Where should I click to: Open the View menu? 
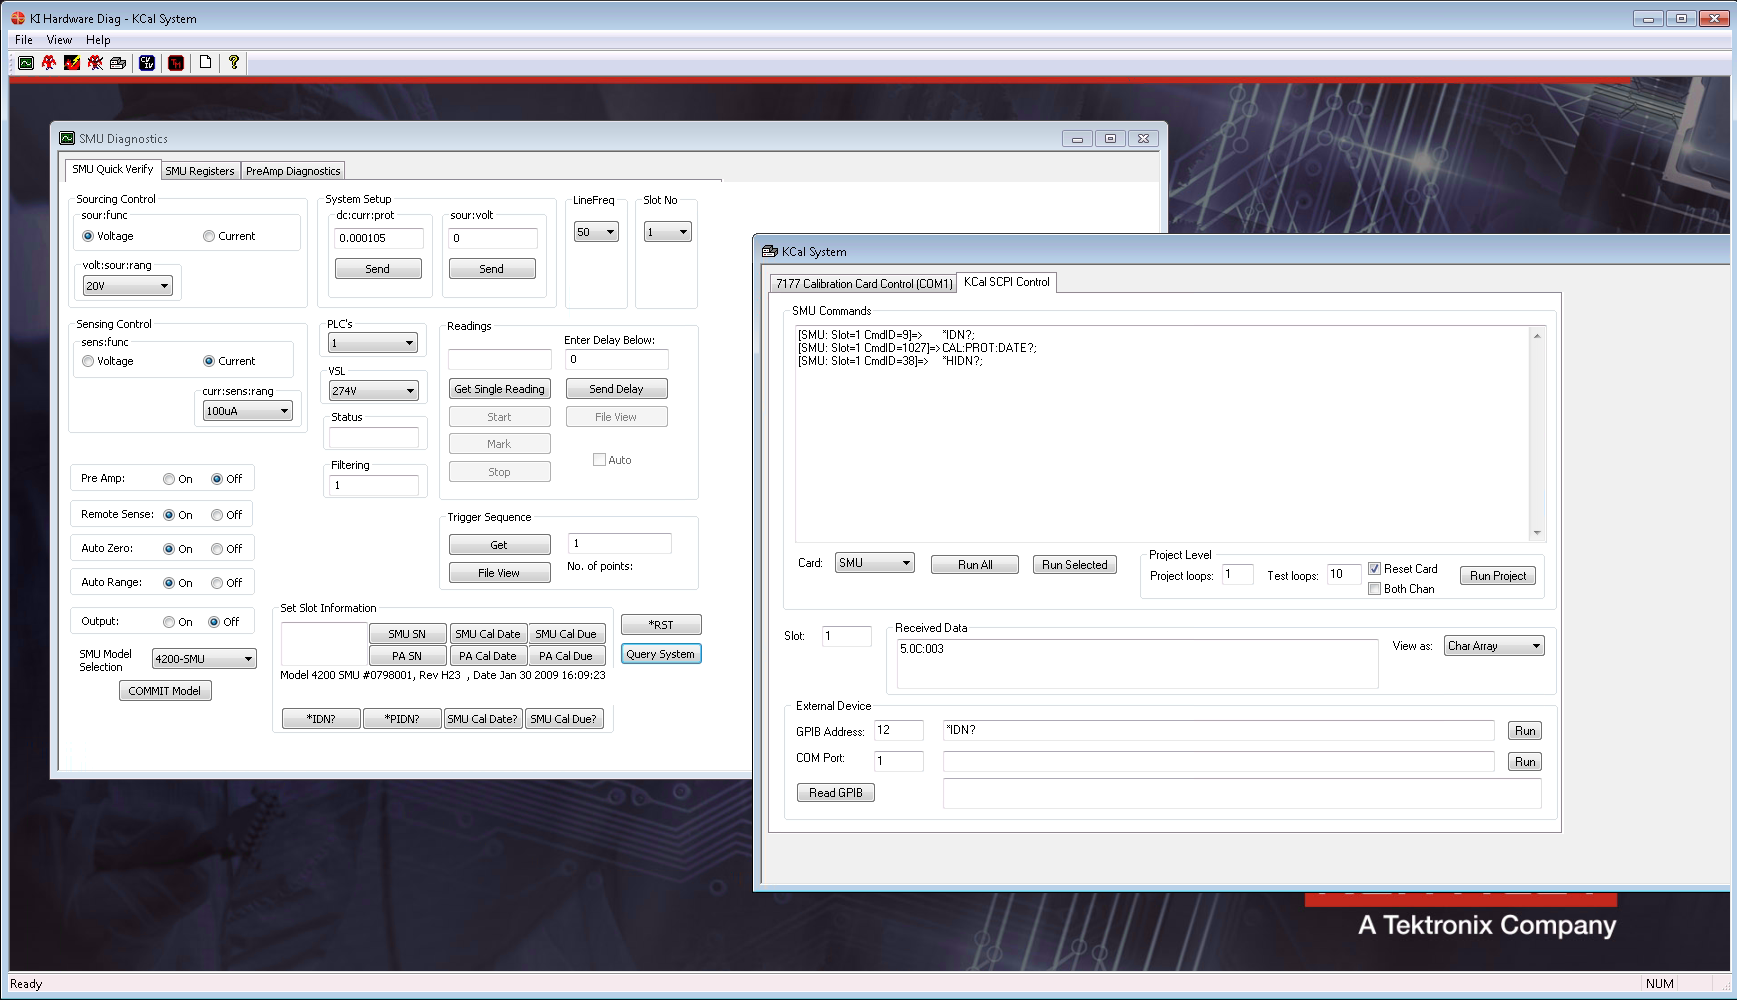coord(59,40)
